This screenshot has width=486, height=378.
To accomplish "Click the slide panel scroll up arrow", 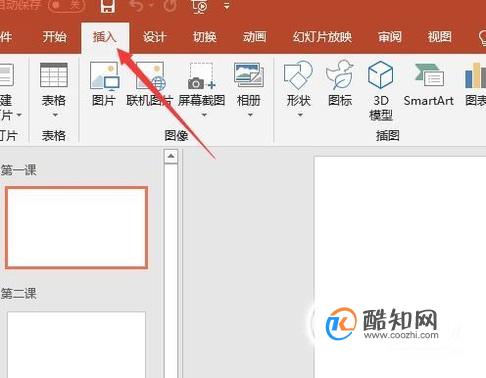I will (x=171, y=156).
